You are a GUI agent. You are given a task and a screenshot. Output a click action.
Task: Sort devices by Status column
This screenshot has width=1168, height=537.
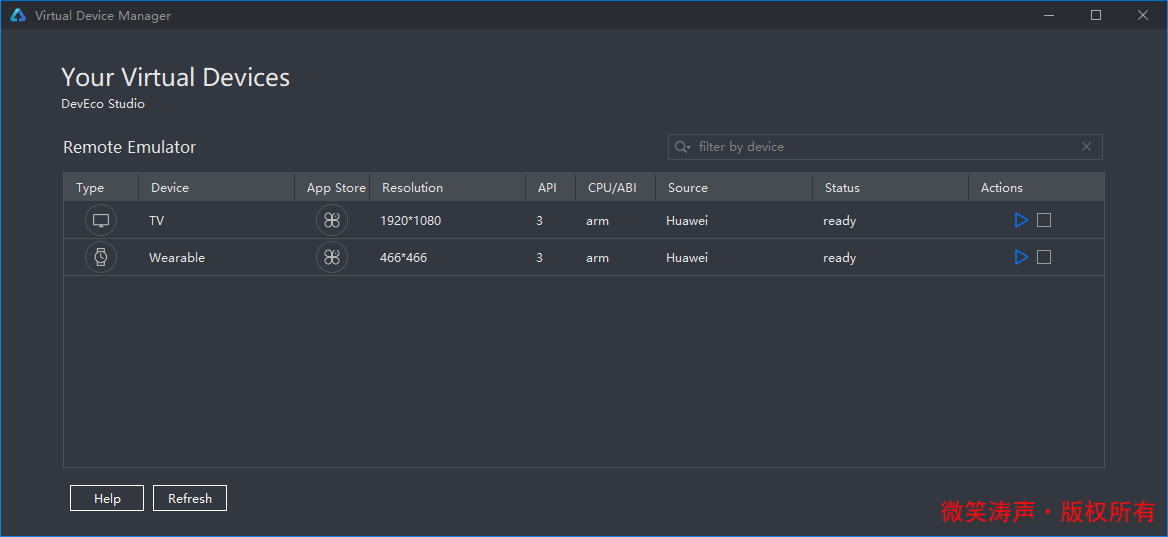click(x=842, y=187)
